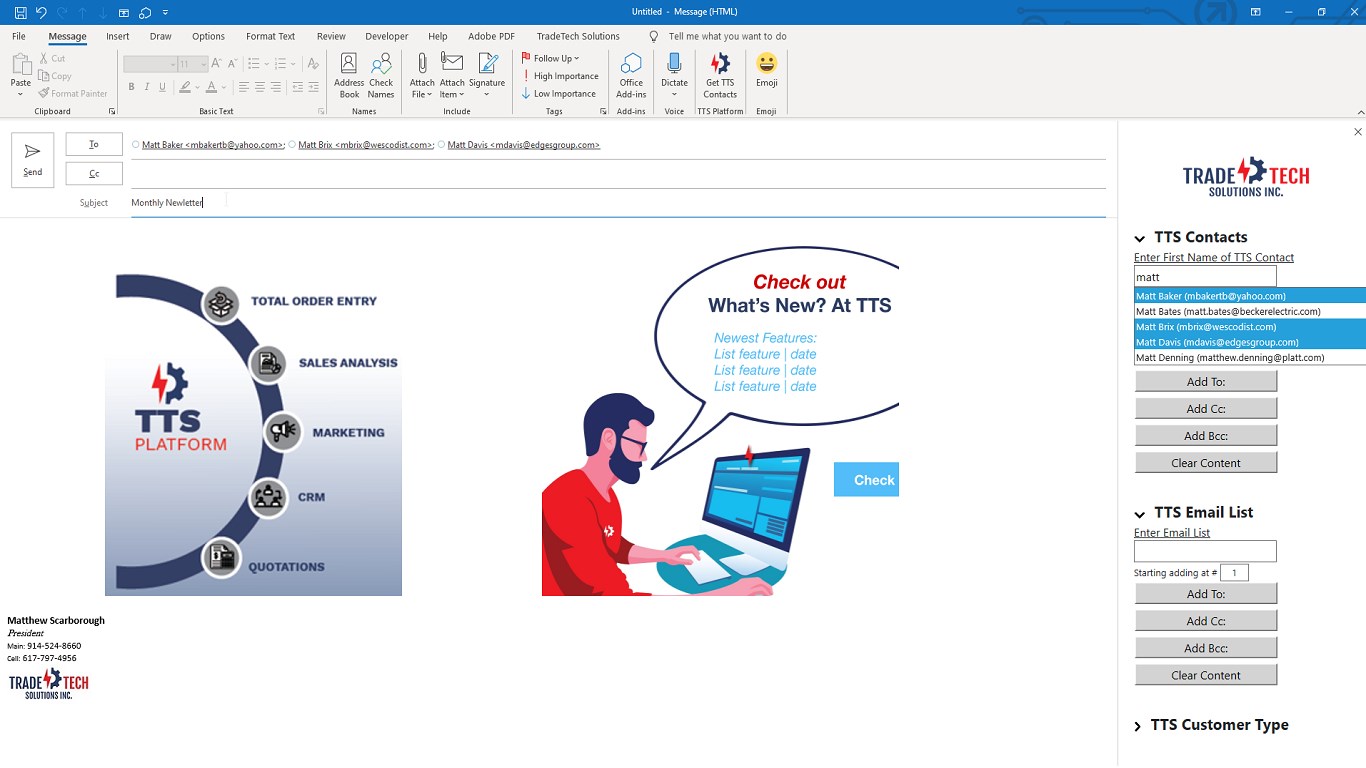Click the Send envelope button

click(33, 160)
